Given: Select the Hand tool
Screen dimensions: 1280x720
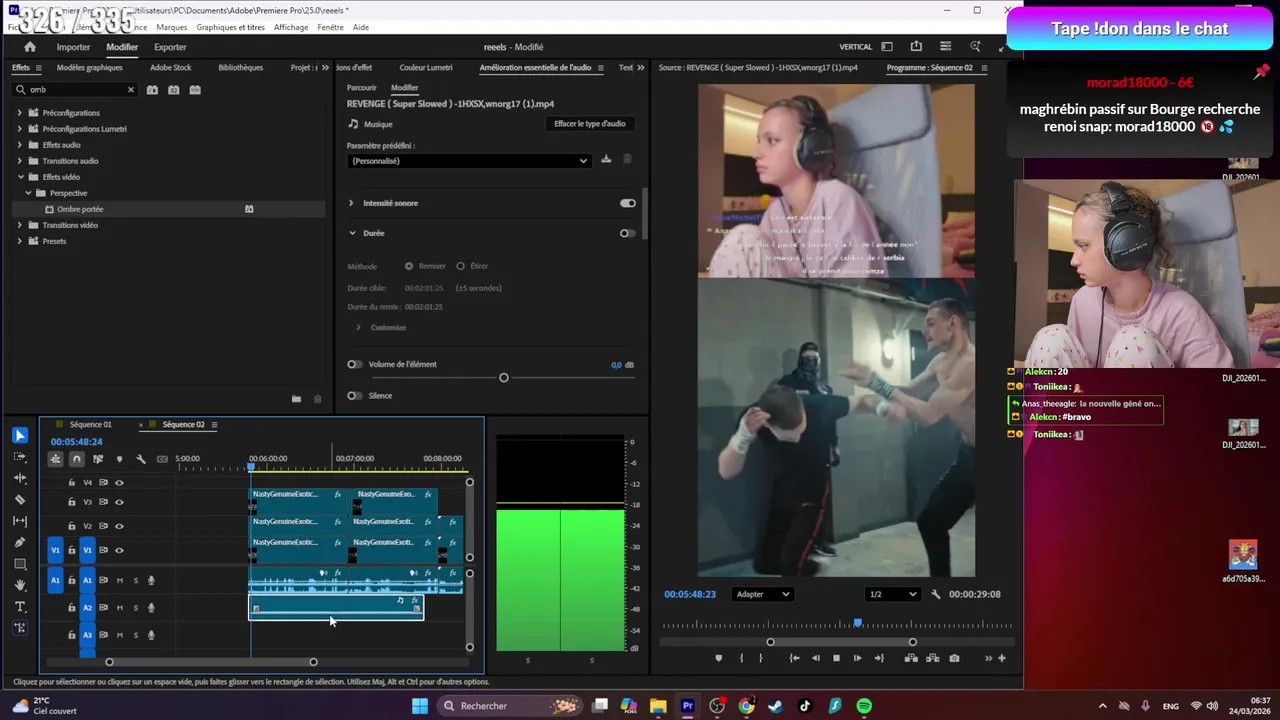Looking at the screenshot, I should coord(20,585).
